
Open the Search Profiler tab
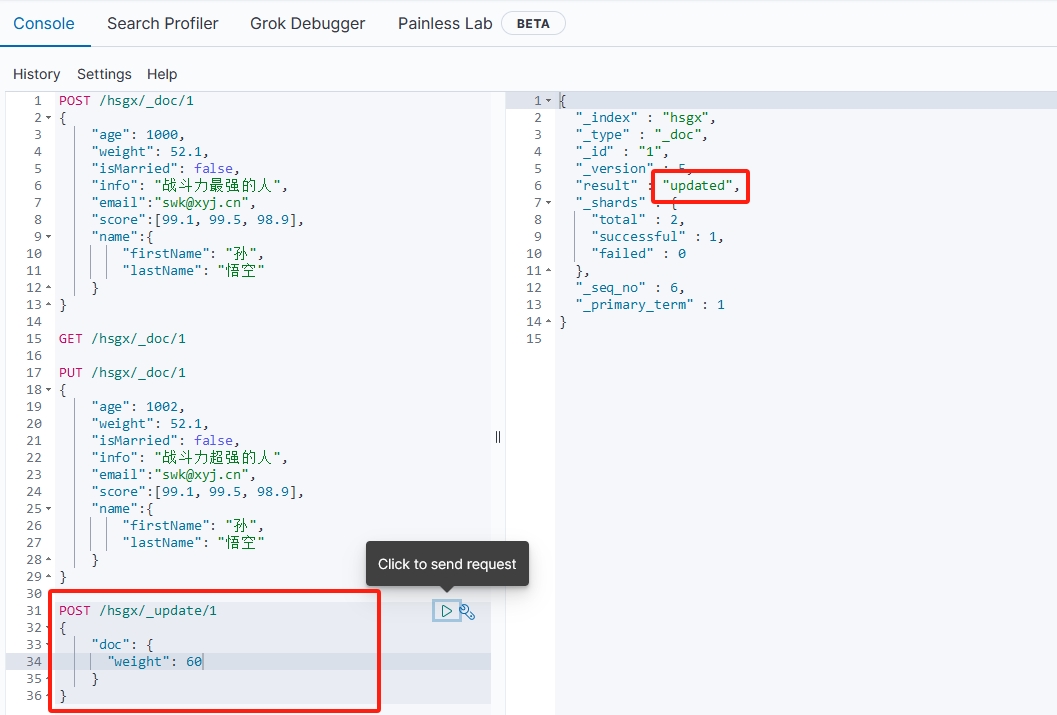click(x=162, y=24)
